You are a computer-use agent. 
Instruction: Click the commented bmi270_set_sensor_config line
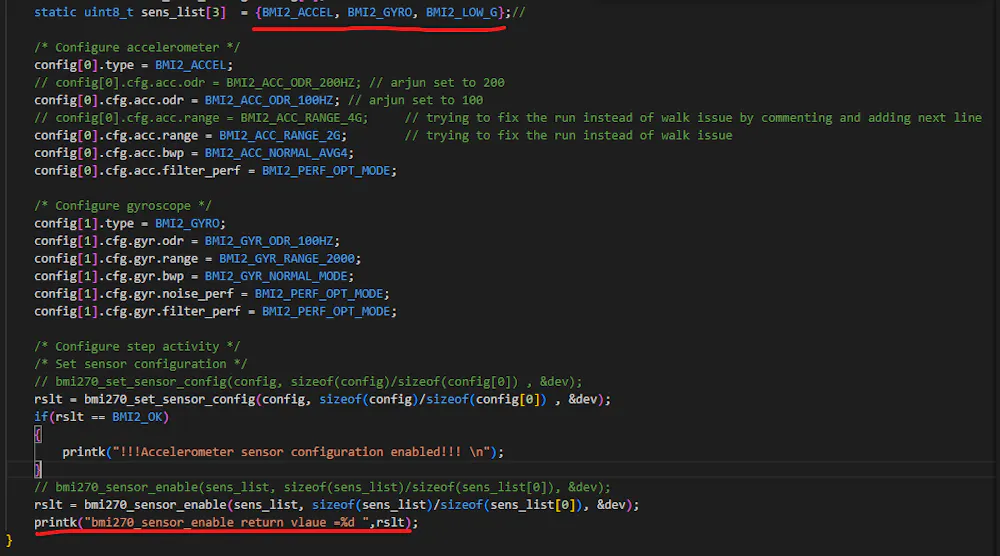coord(308,381)
